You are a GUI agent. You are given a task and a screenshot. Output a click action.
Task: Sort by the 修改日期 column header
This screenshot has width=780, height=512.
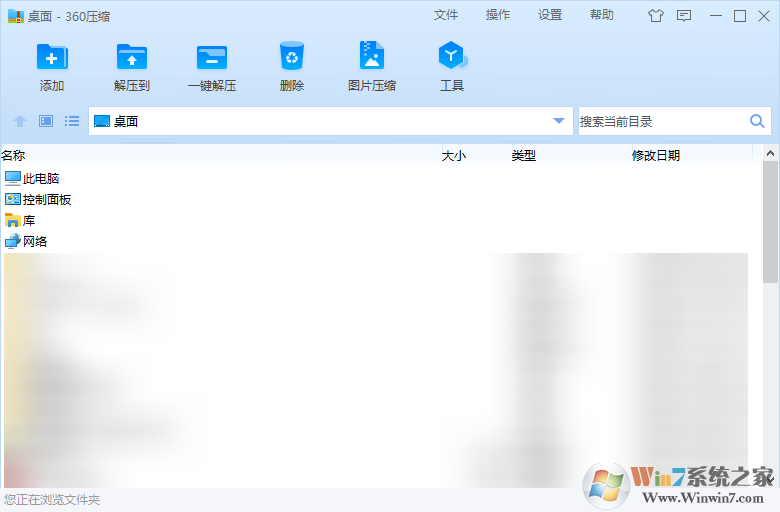656,156
